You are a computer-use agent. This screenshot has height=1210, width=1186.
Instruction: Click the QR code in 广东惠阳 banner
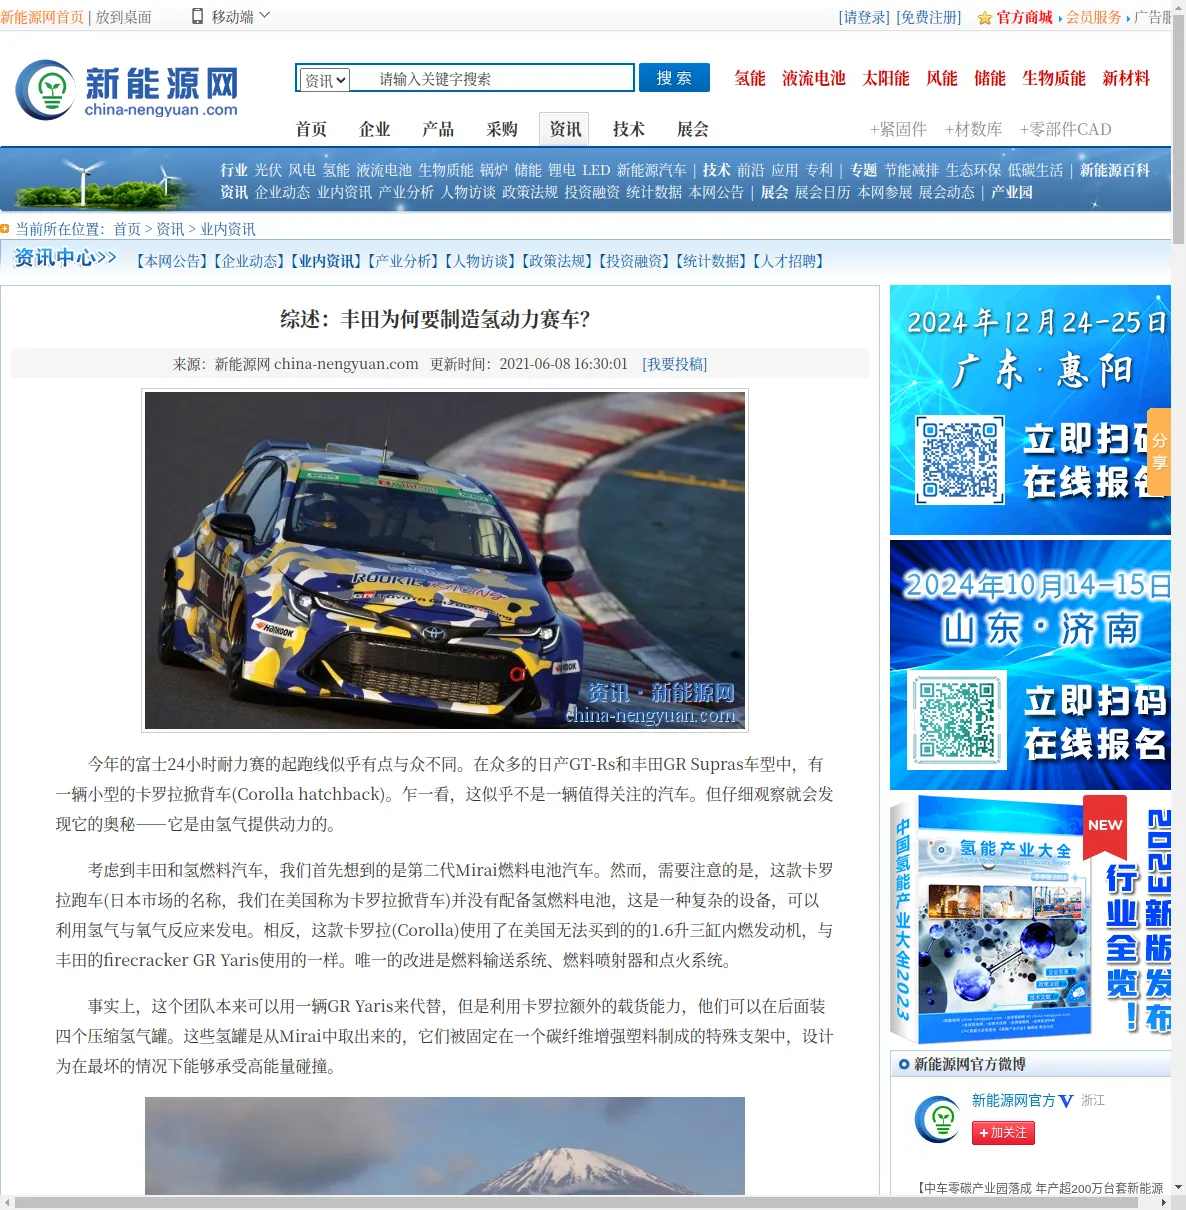click(960, 459)
